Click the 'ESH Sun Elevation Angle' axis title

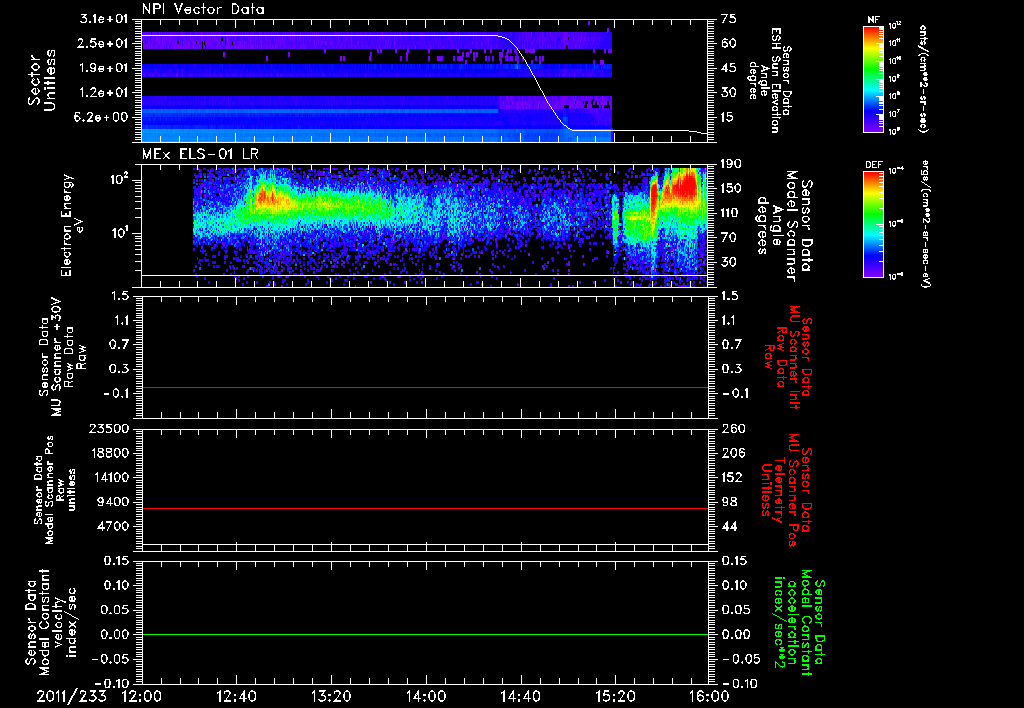coord(769,80)
